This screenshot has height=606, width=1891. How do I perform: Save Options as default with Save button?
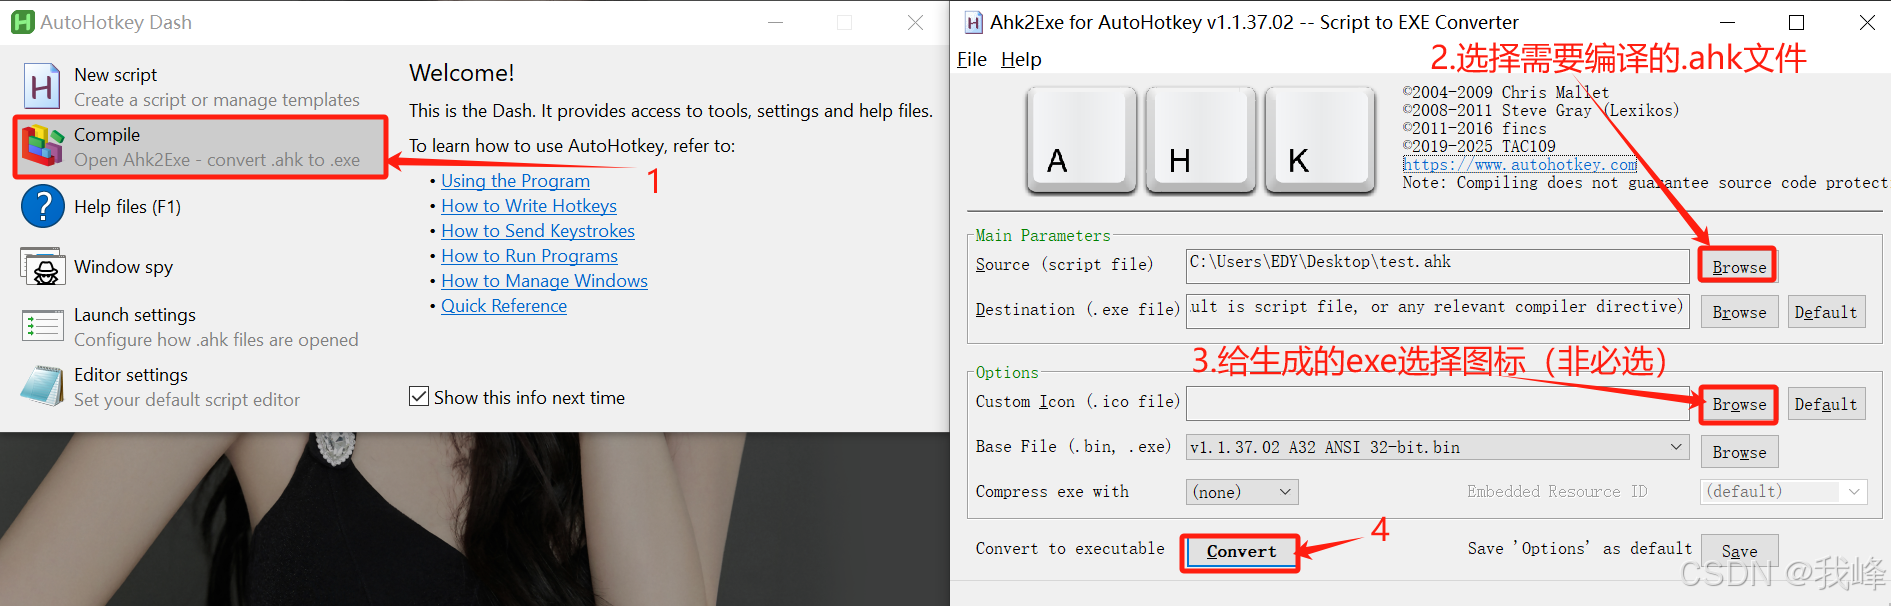coord(1739,551)
